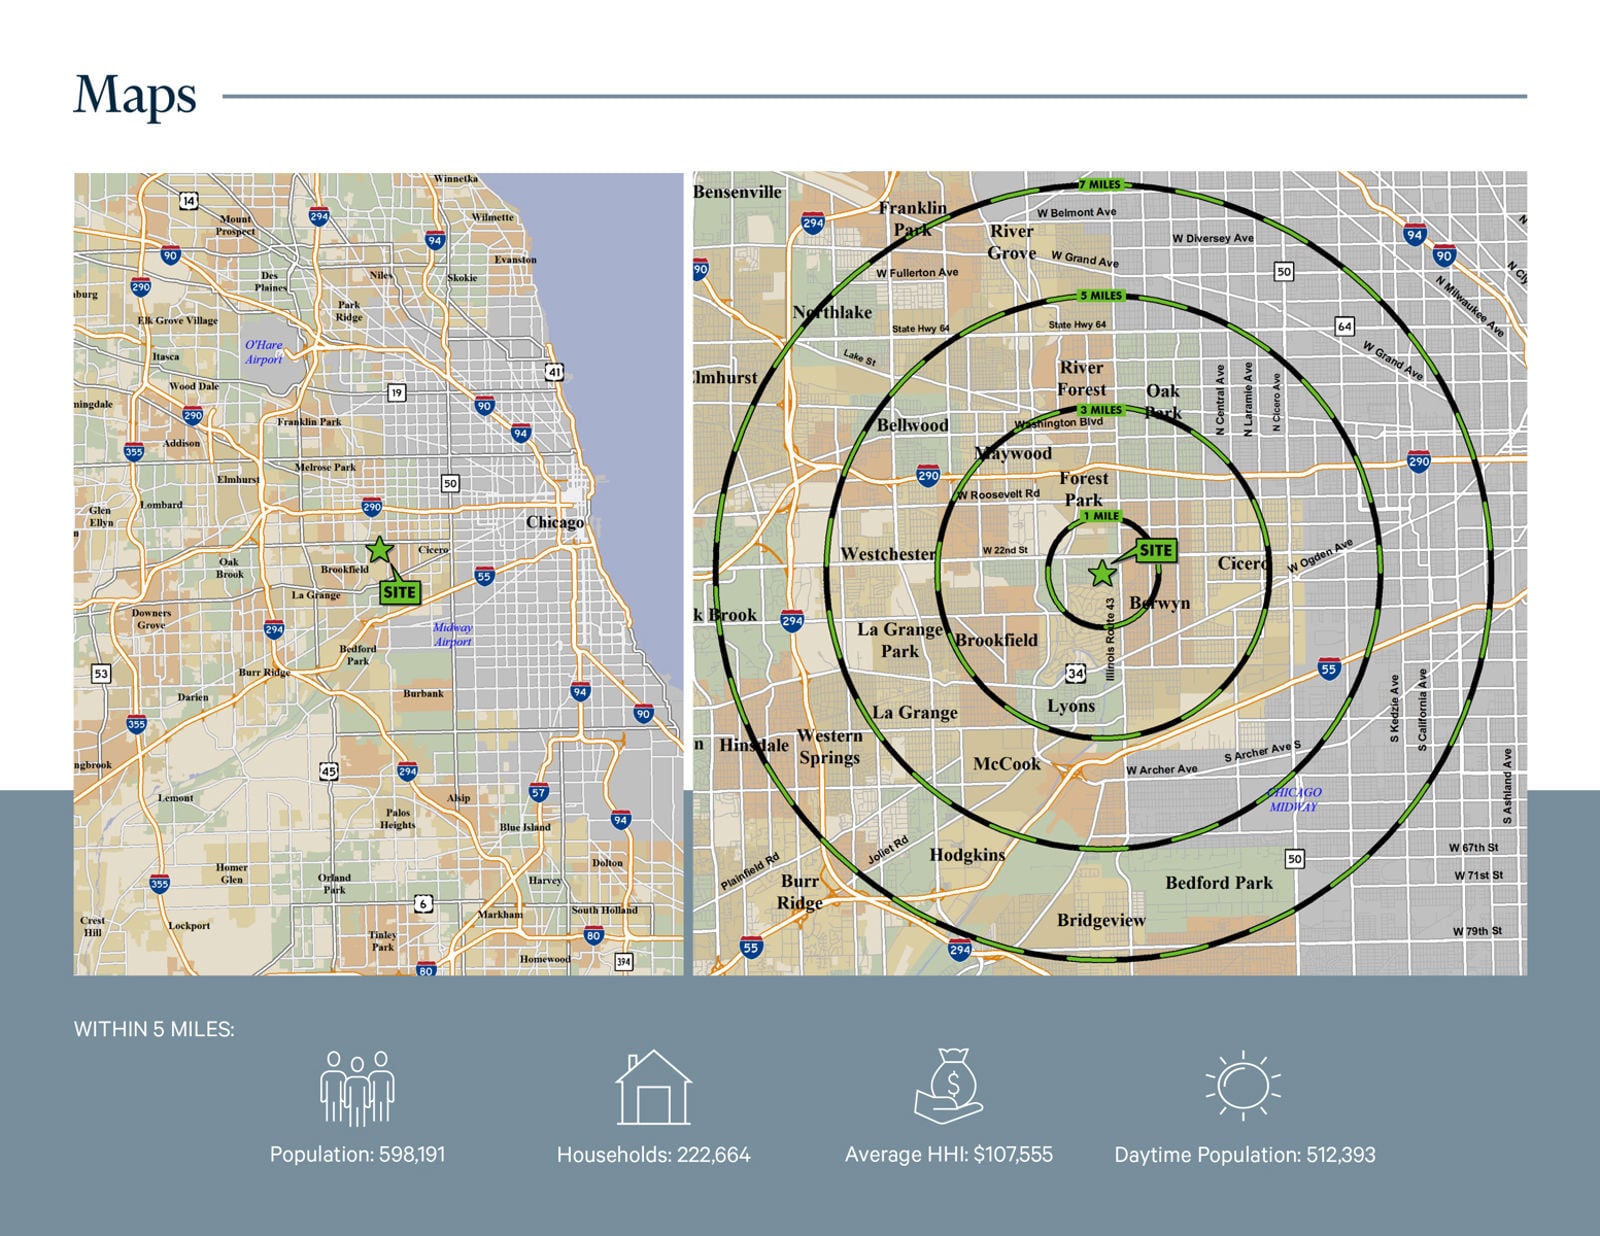1600x1236 pixels.
Task: Select the Population: 598,191 text
Action: (357, 1154)
